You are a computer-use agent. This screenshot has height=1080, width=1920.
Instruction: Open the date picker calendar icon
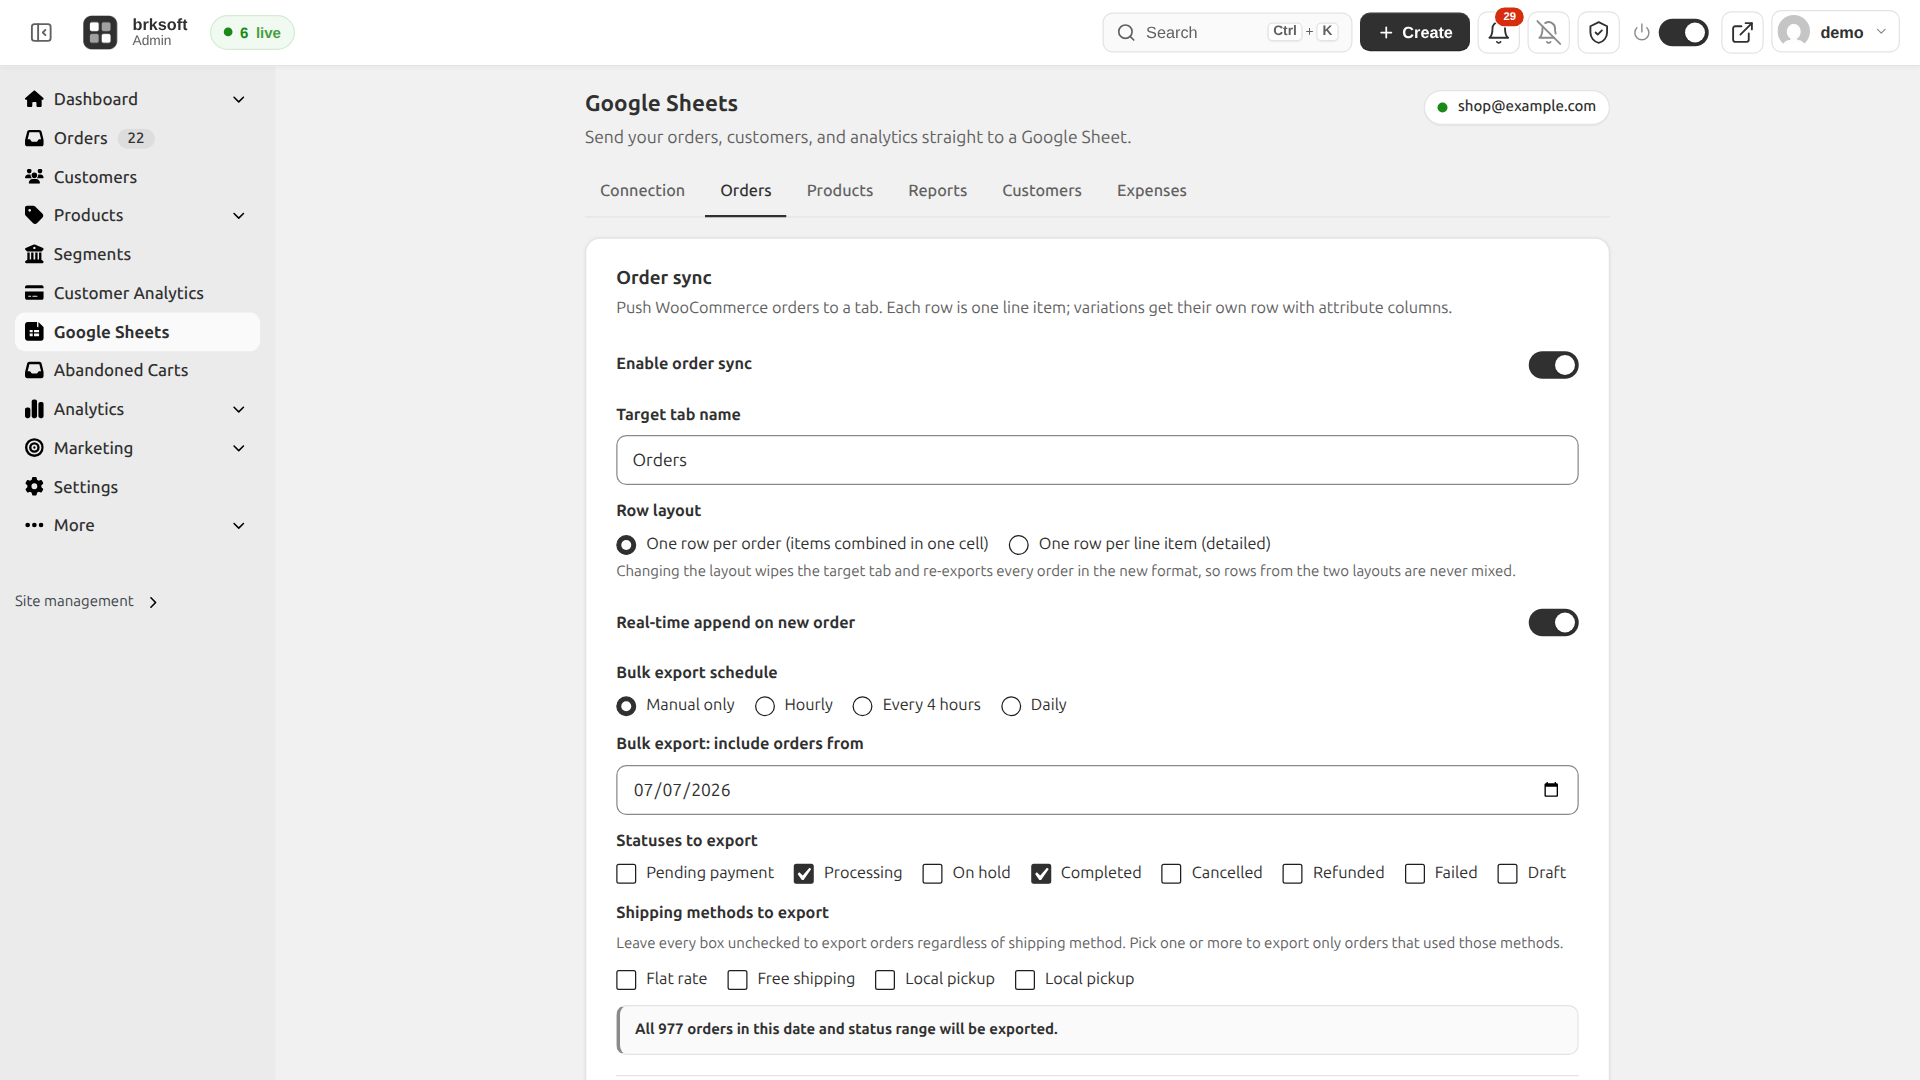[1551, 790]
